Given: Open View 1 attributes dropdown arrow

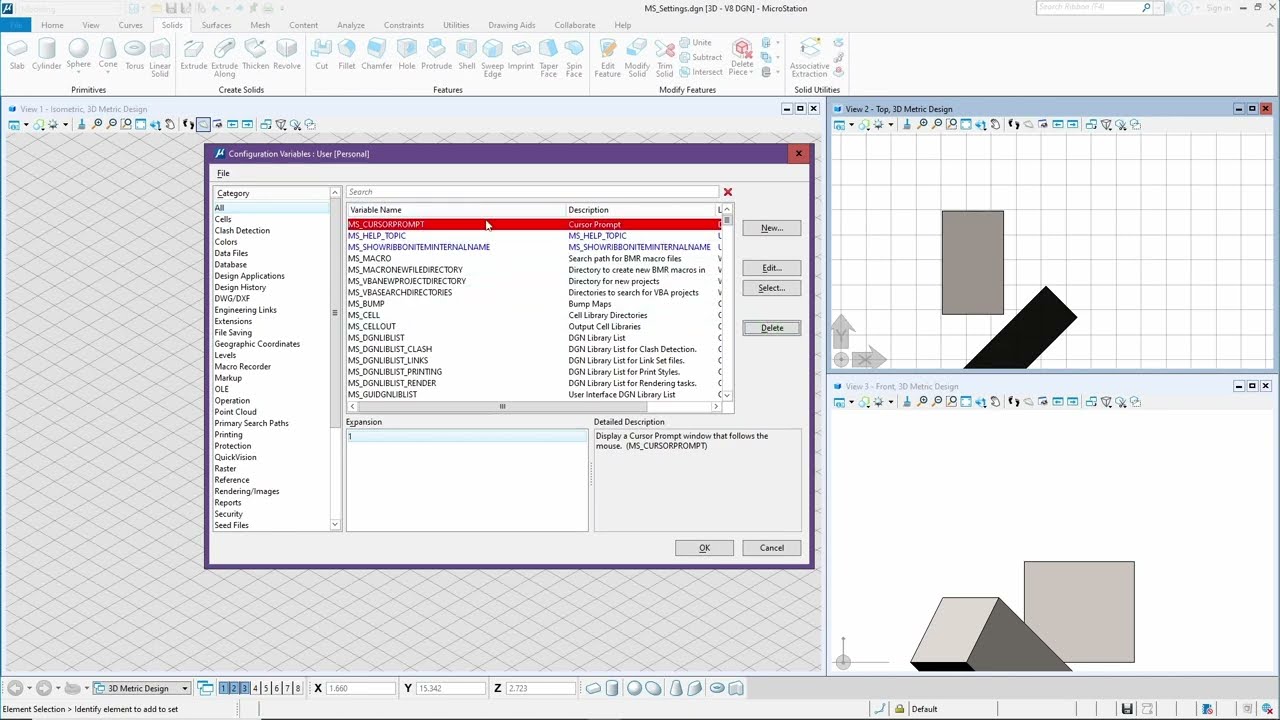Looking at the screenshot, I should (25, 125).
